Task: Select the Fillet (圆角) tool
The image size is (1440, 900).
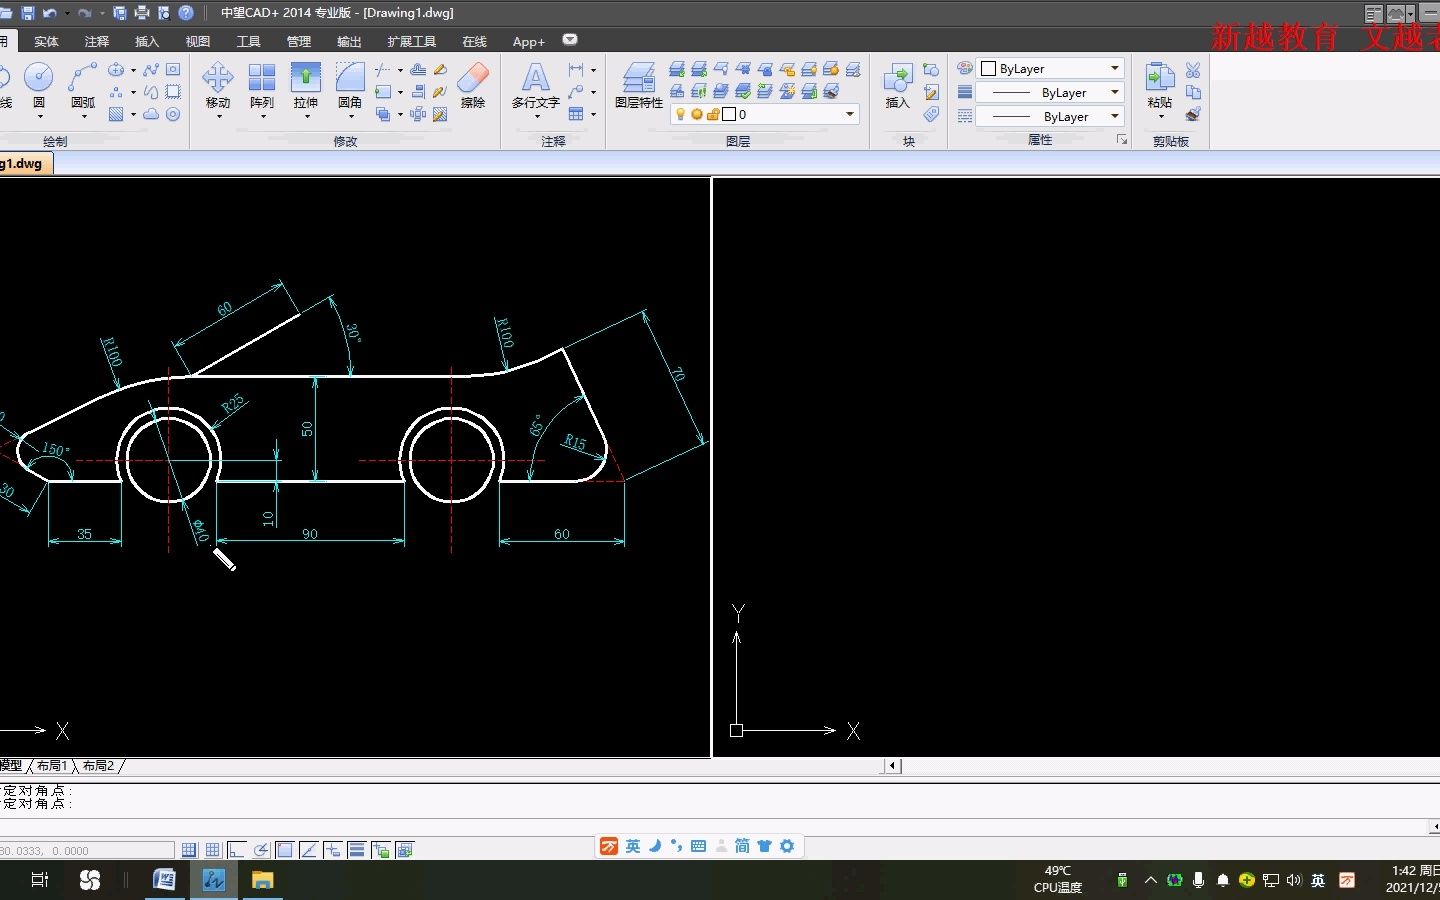Action: (x=349, y=78)
